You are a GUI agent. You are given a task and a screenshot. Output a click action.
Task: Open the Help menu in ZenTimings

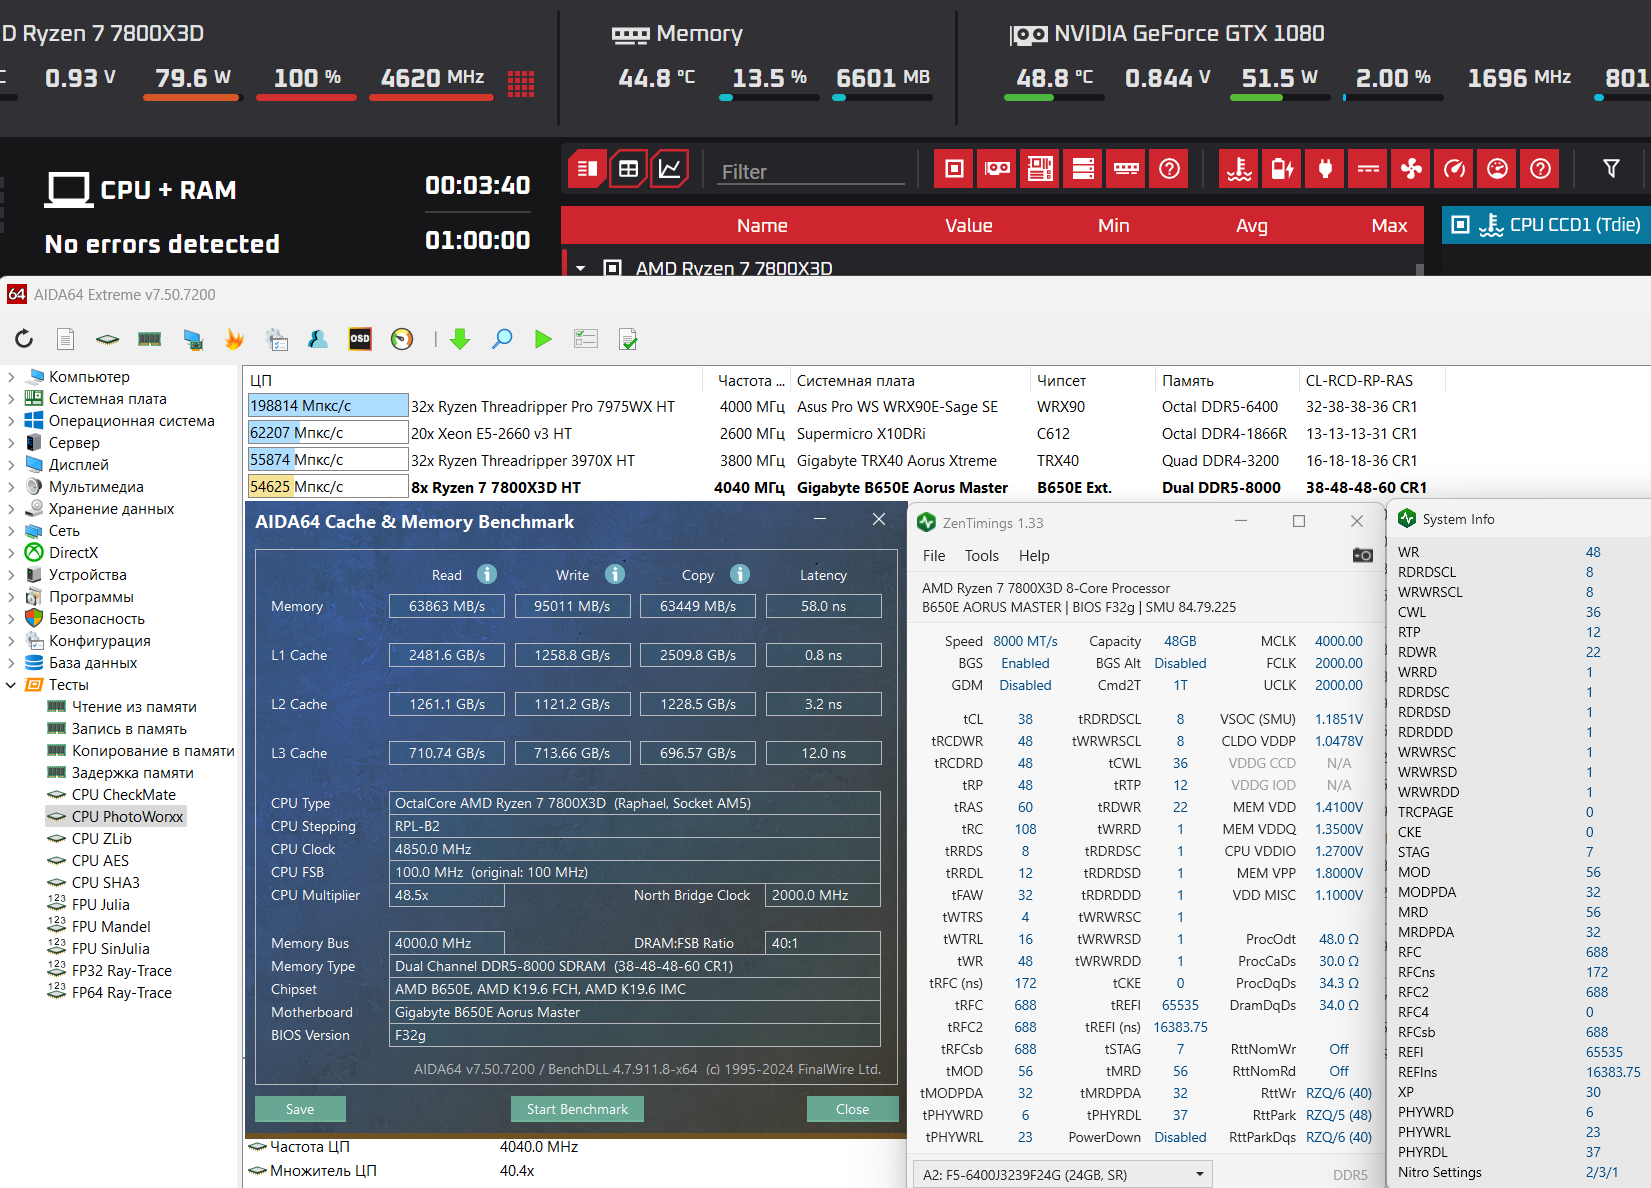coord(1034,556)
